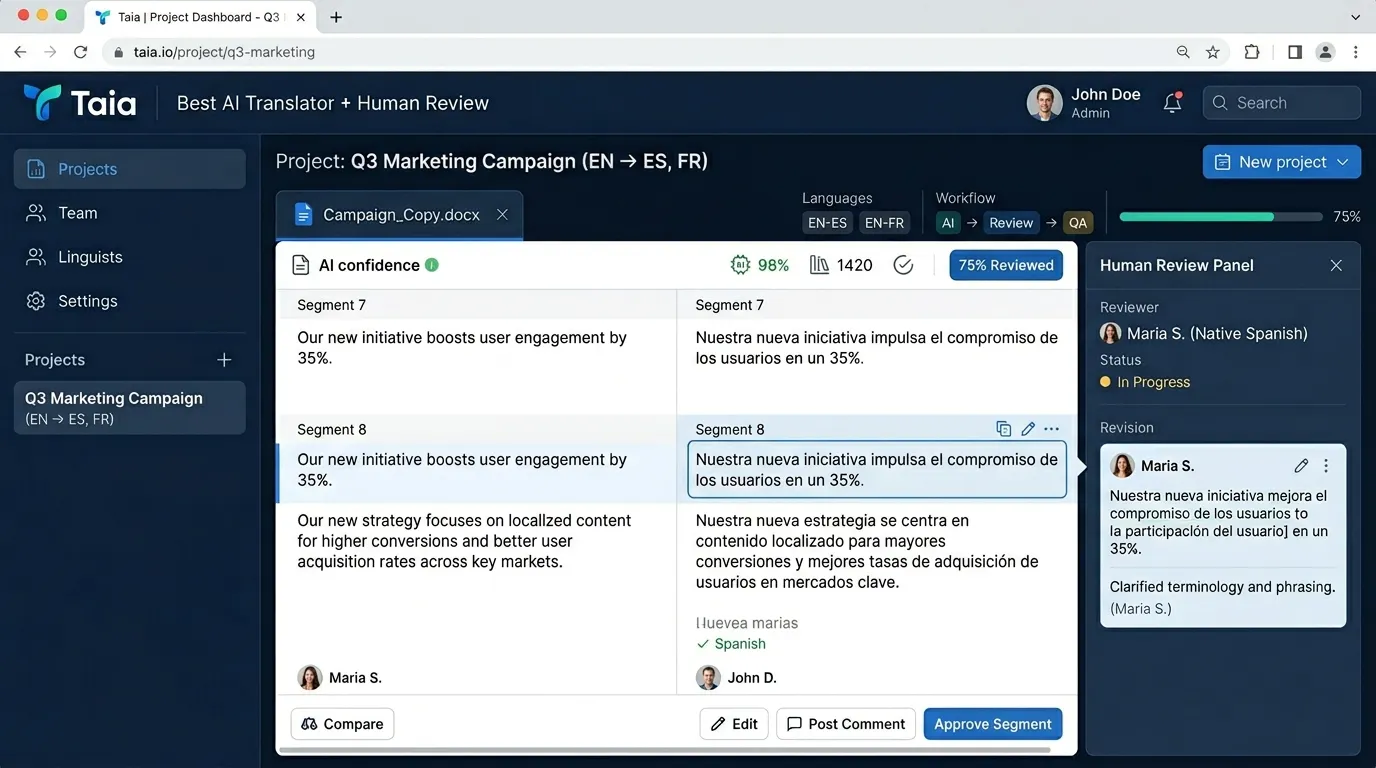
Task: Open browser profile icon
Action: pos(1325,52)
